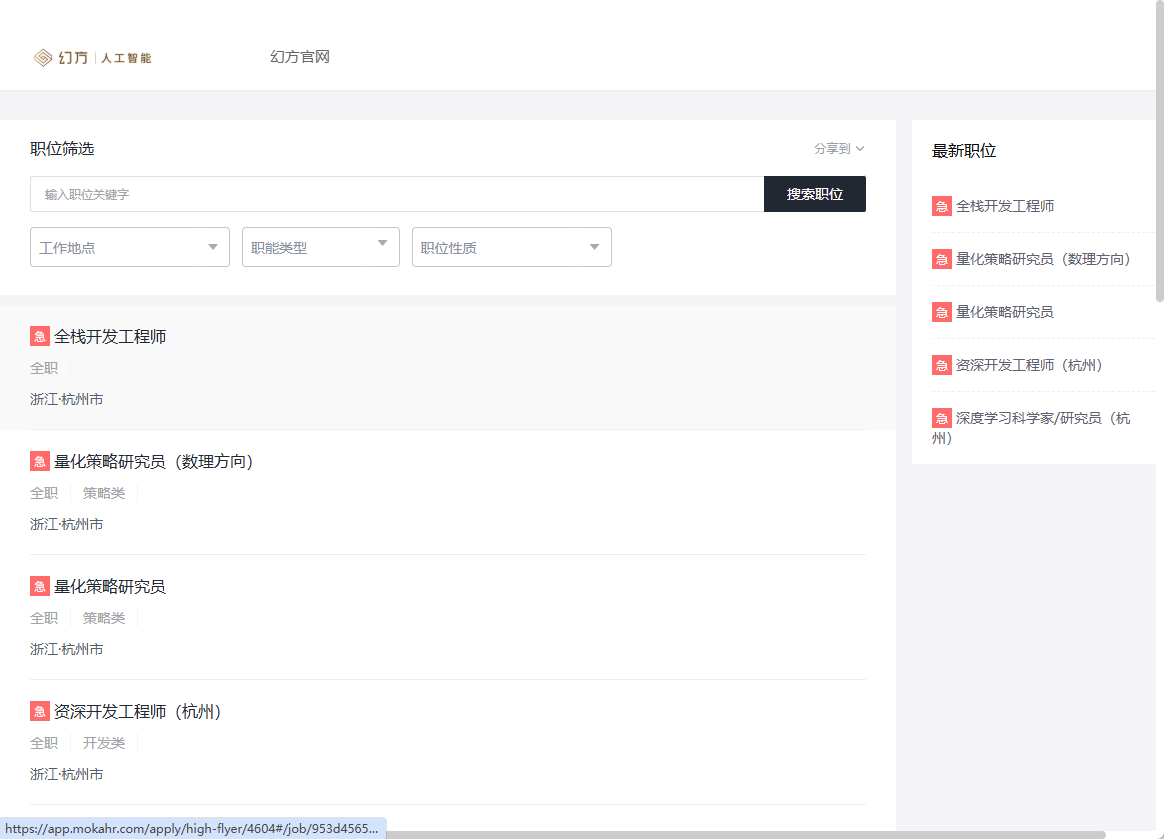Click urgent badge beside 资深开发工程师 in sidebar
This screenshot has height=839, width=1164.
click(x=942, y=365)
